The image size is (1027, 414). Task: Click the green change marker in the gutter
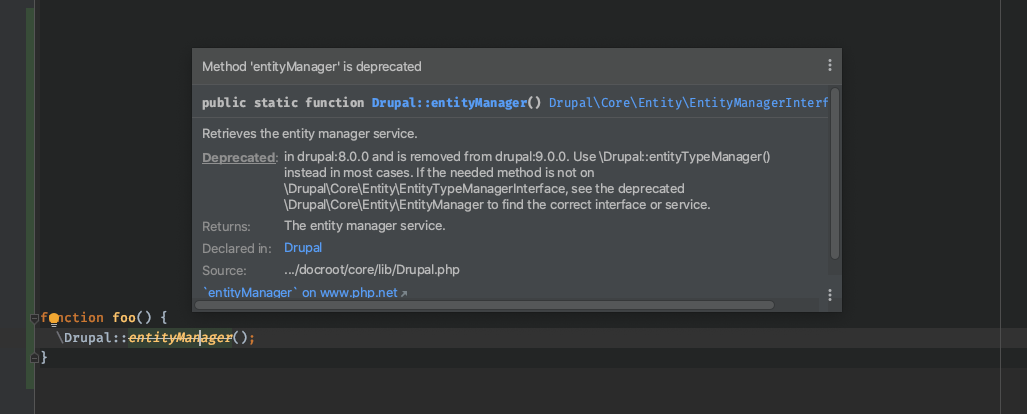[x=30, y=198]
